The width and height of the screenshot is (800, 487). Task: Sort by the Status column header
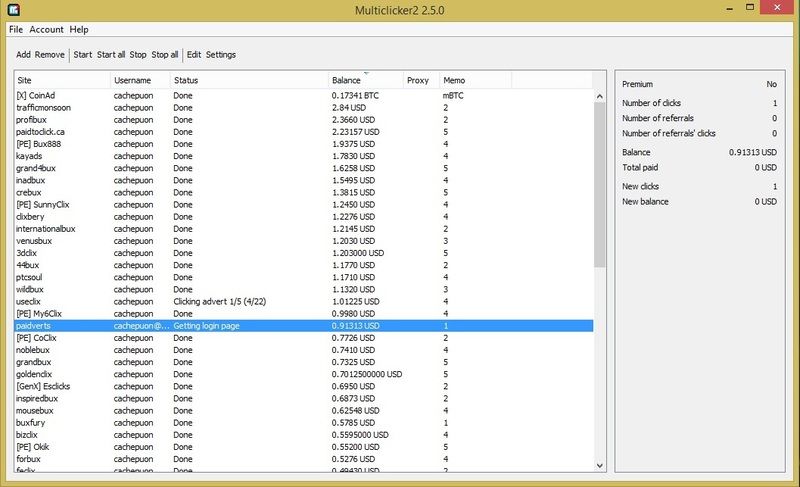click(x=249, y=80)
